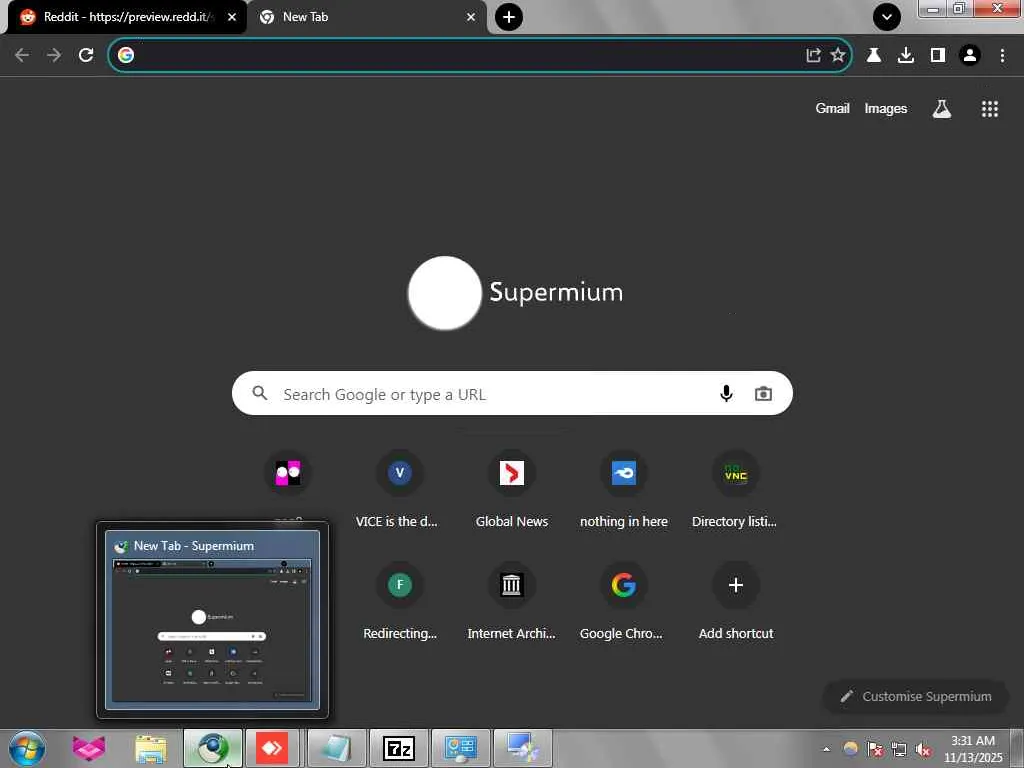Search by image with the camera icon
Image resolution: width=1024 pixels, height=768 pixels.
pyautogui.click(x=763, y=394)
